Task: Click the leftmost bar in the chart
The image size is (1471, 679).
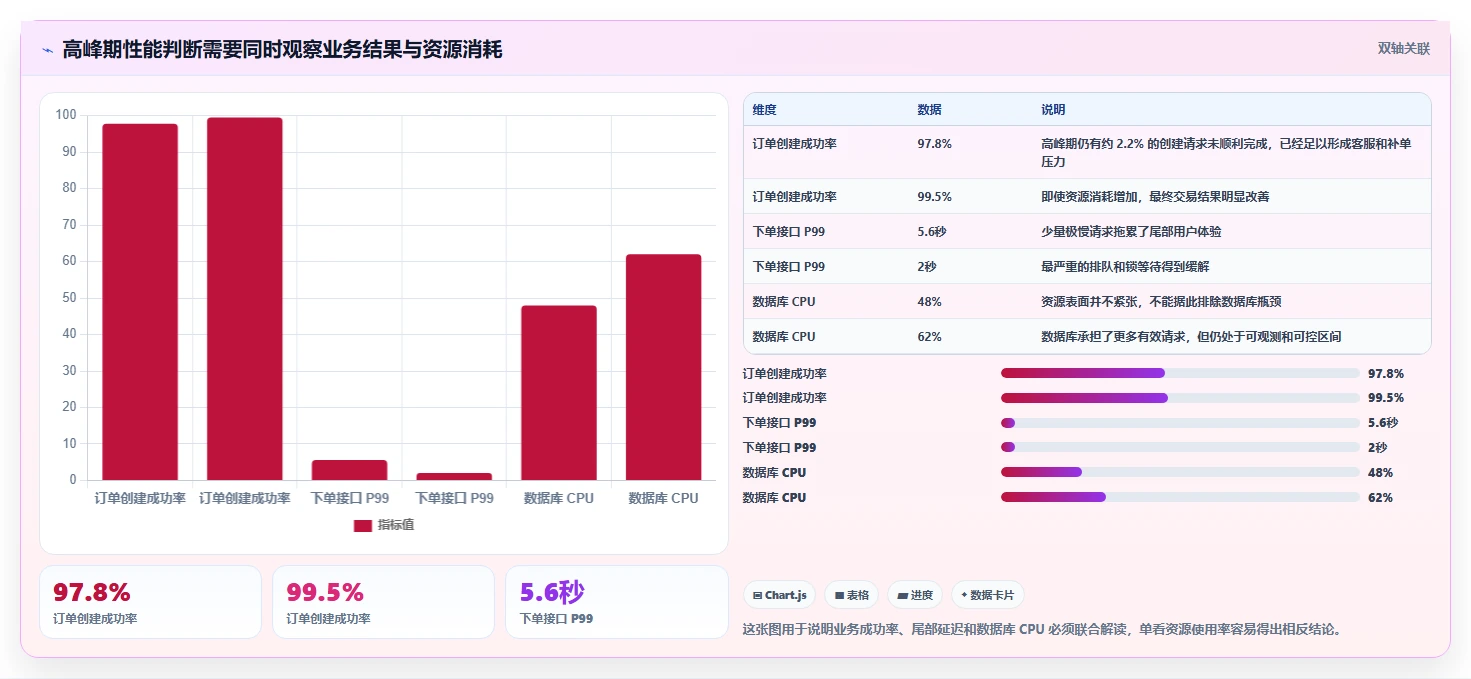Action: pos(140,302)
